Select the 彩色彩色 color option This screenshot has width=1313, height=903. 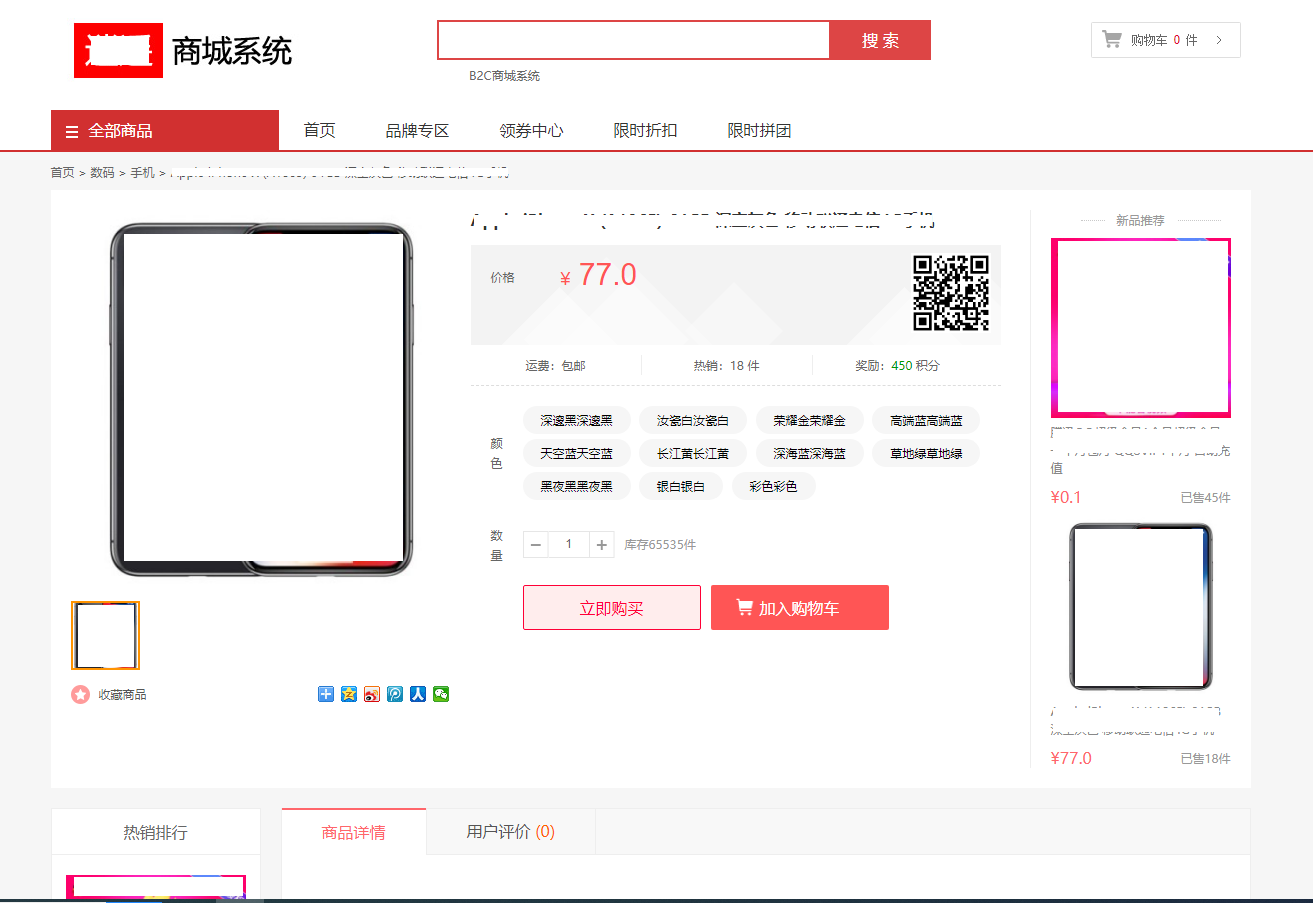(774, 486)
